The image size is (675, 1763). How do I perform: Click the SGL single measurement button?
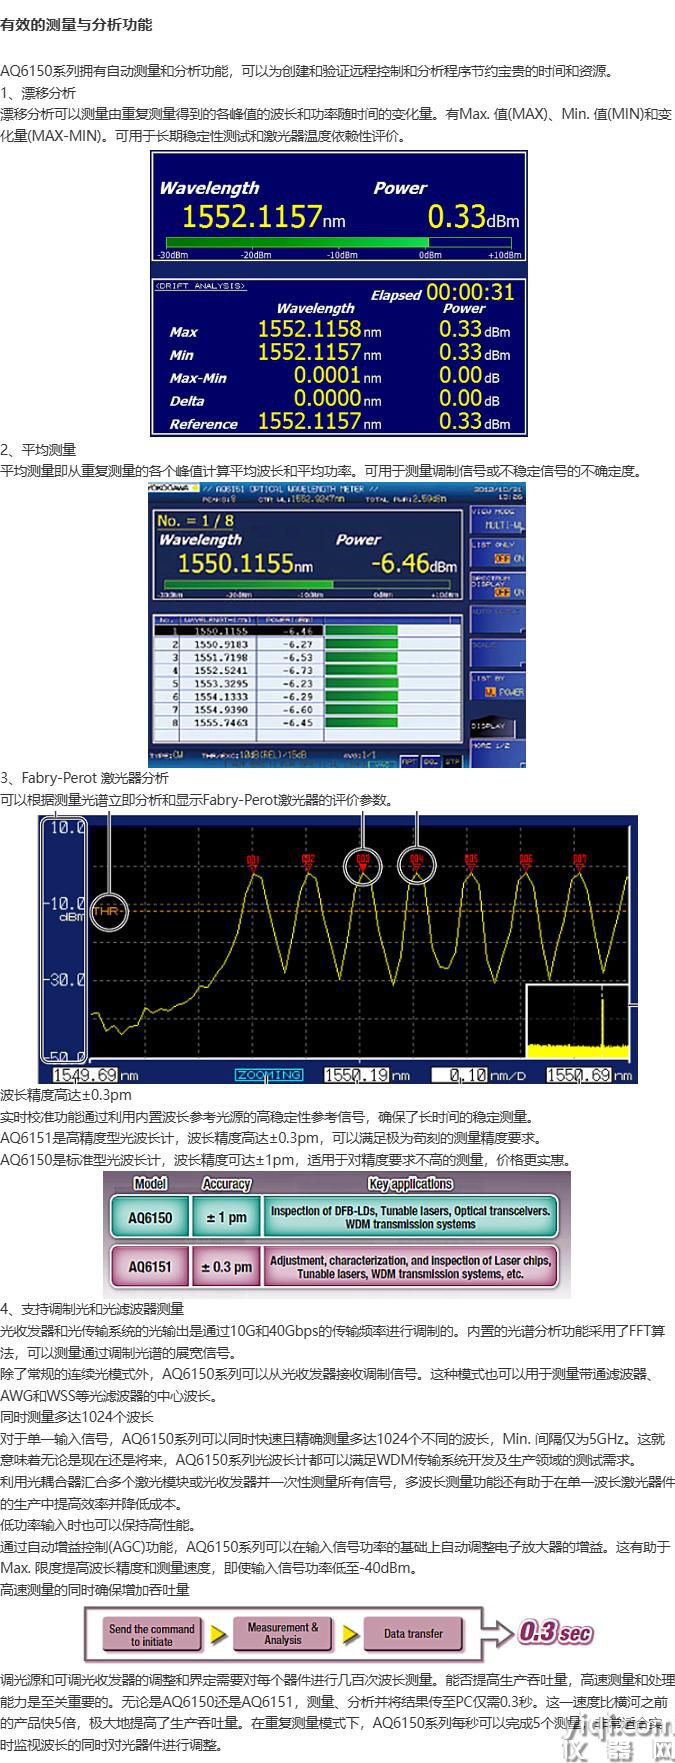coord(429,761)
